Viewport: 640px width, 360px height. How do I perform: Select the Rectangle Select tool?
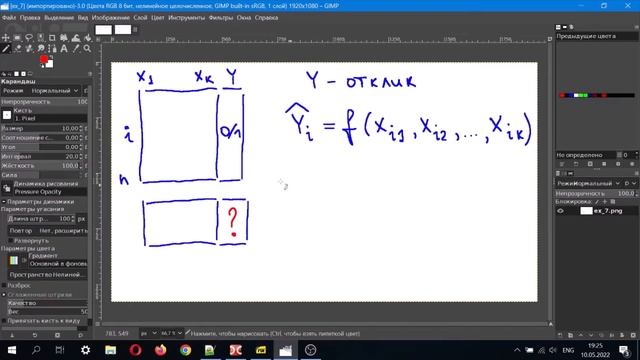[17, 38]
